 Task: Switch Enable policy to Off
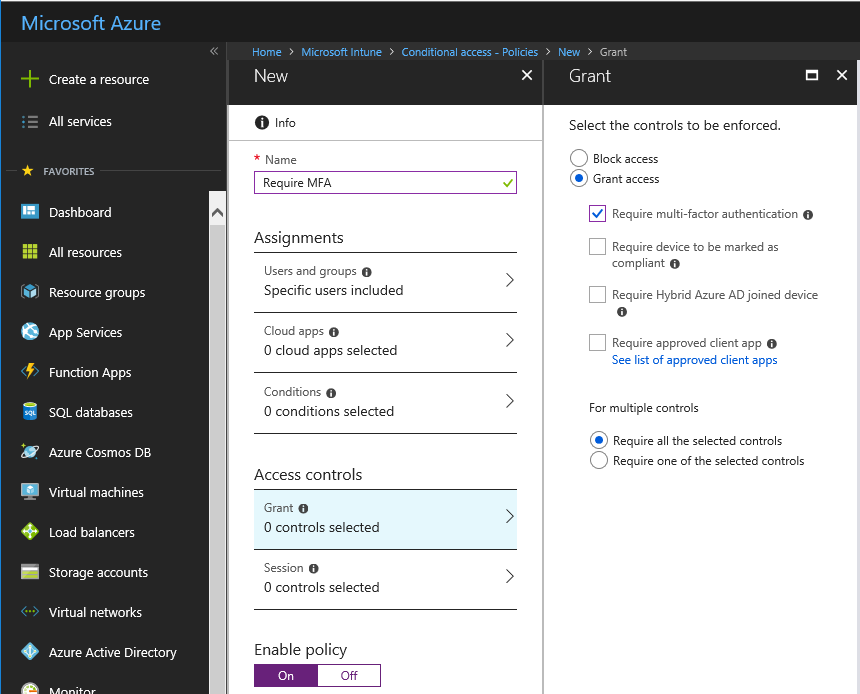click(x=348, y=675)
